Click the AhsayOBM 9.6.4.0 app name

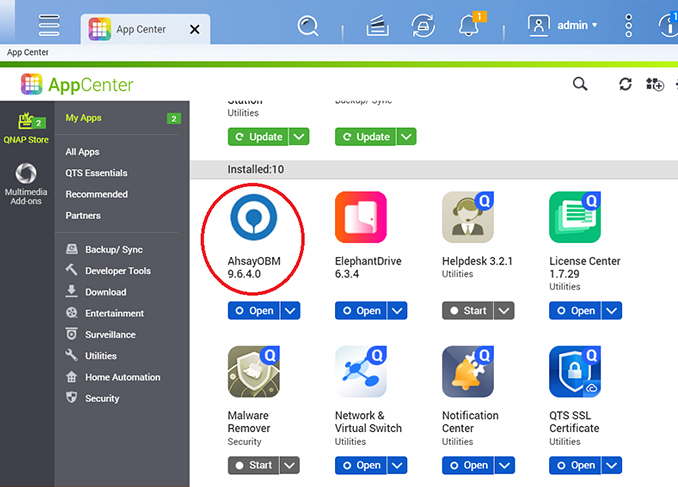click(254, 267)
